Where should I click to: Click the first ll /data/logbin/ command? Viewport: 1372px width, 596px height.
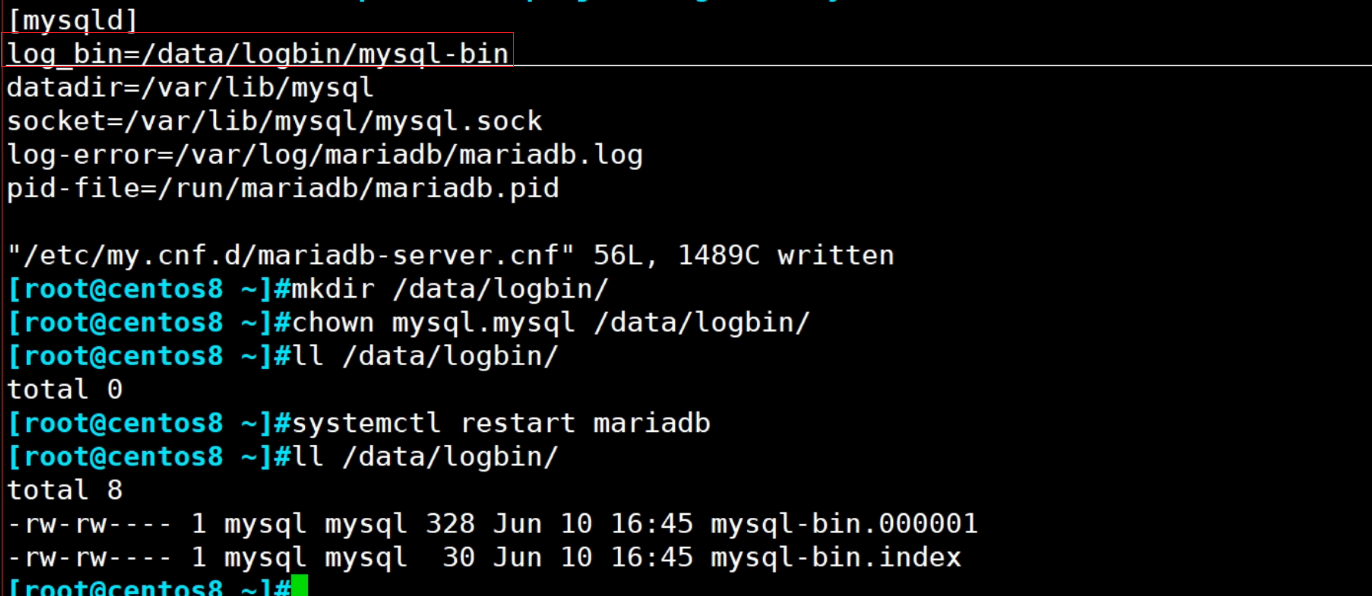click(424, 357)
